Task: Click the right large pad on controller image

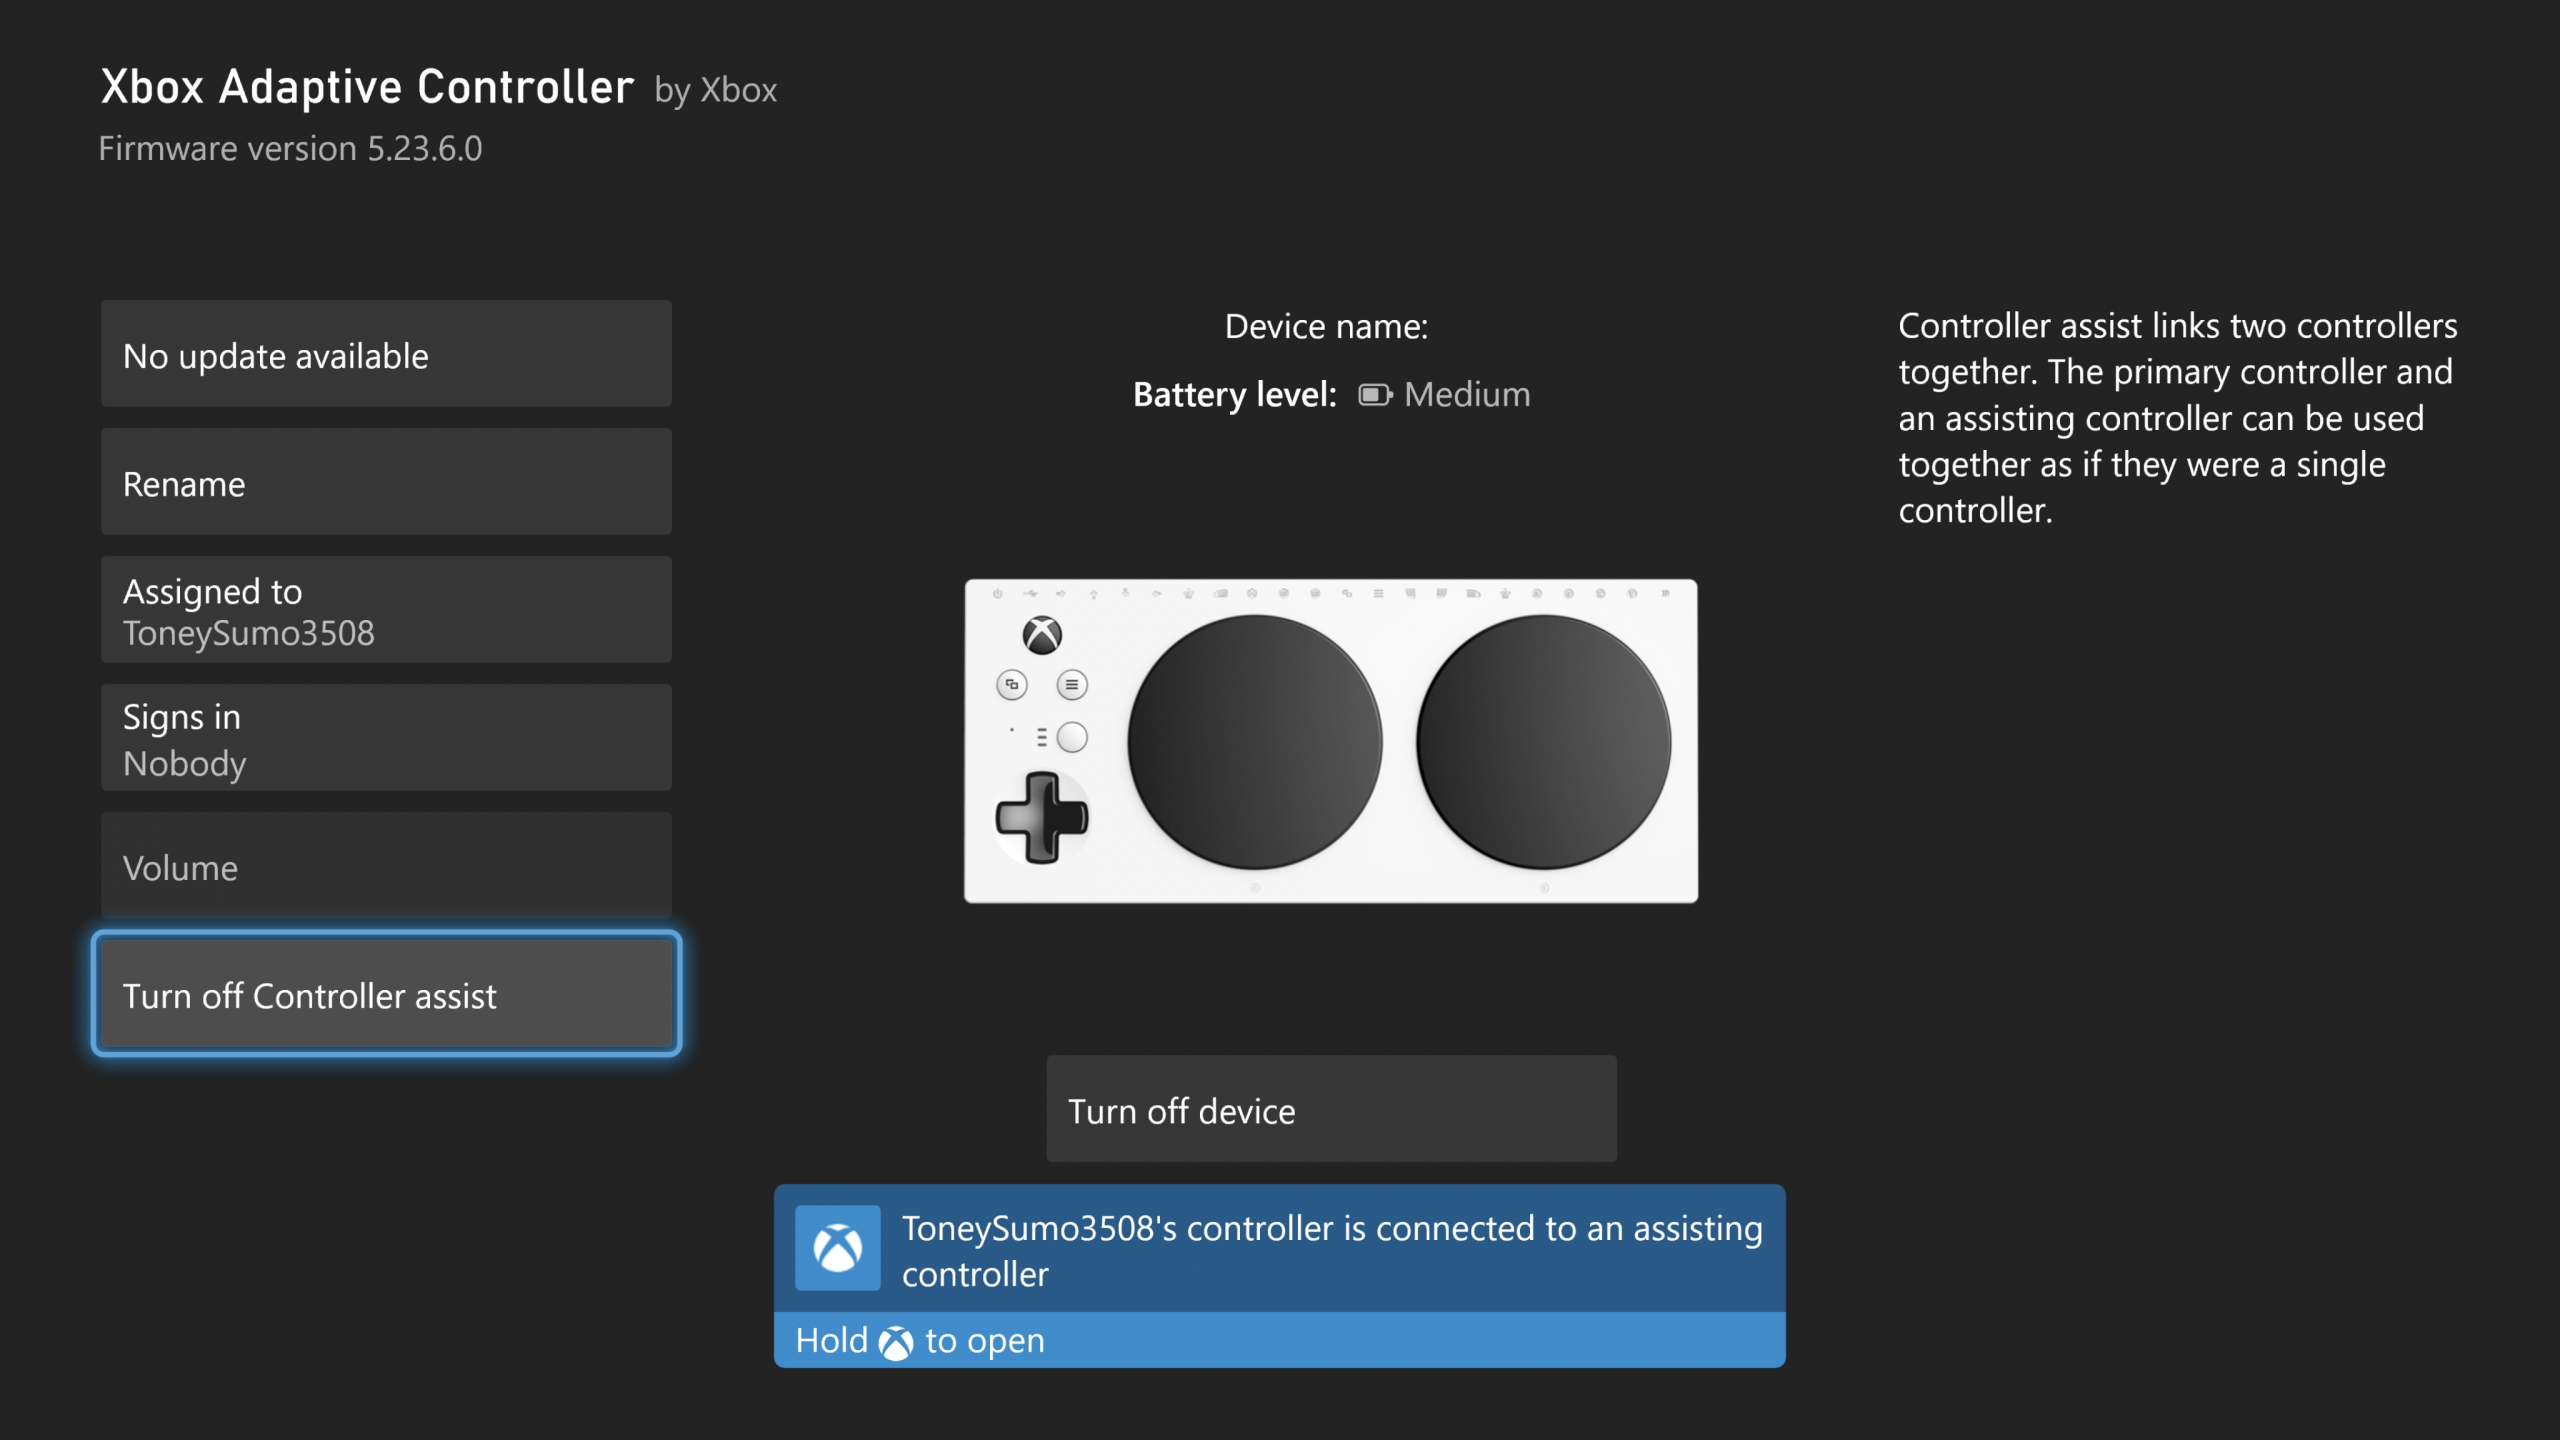Action: pyautogui.click(x=1543, y=742)
